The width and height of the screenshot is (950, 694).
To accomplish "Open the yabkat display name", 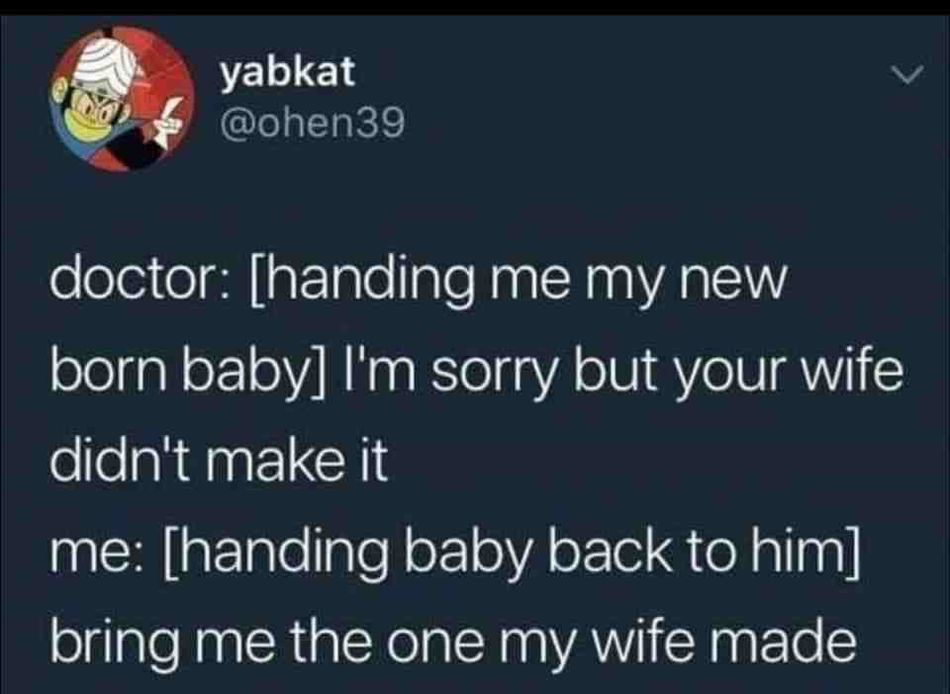I will coord(287,72).
